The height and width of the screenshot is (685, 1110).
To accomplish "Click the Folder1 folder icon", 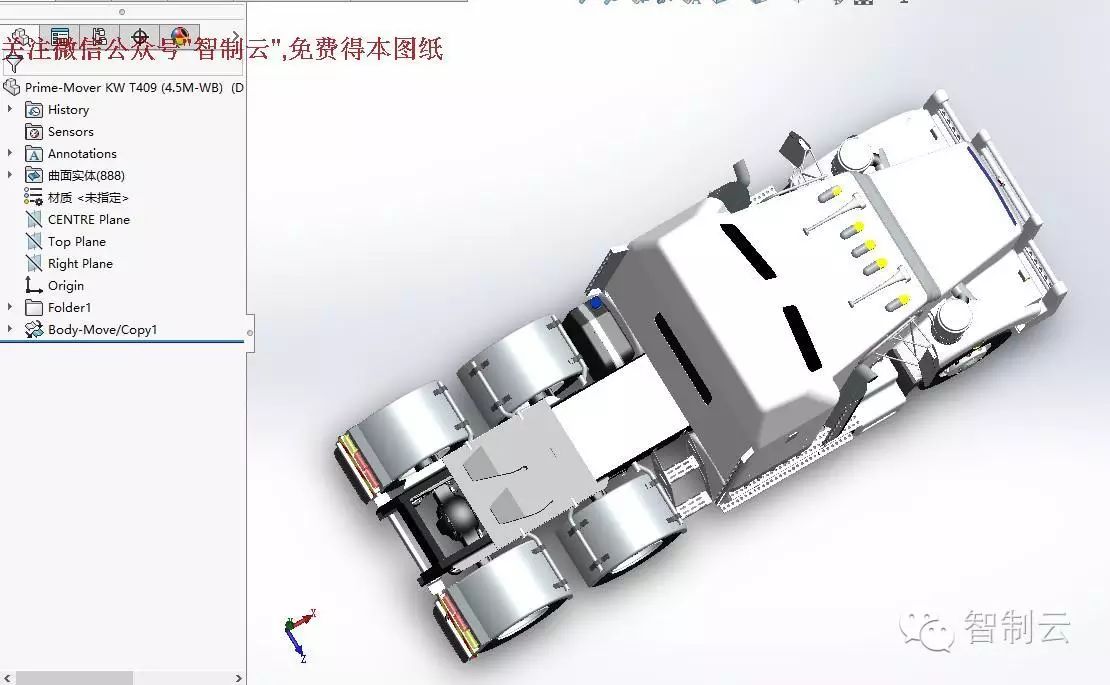I will (33, 307).
